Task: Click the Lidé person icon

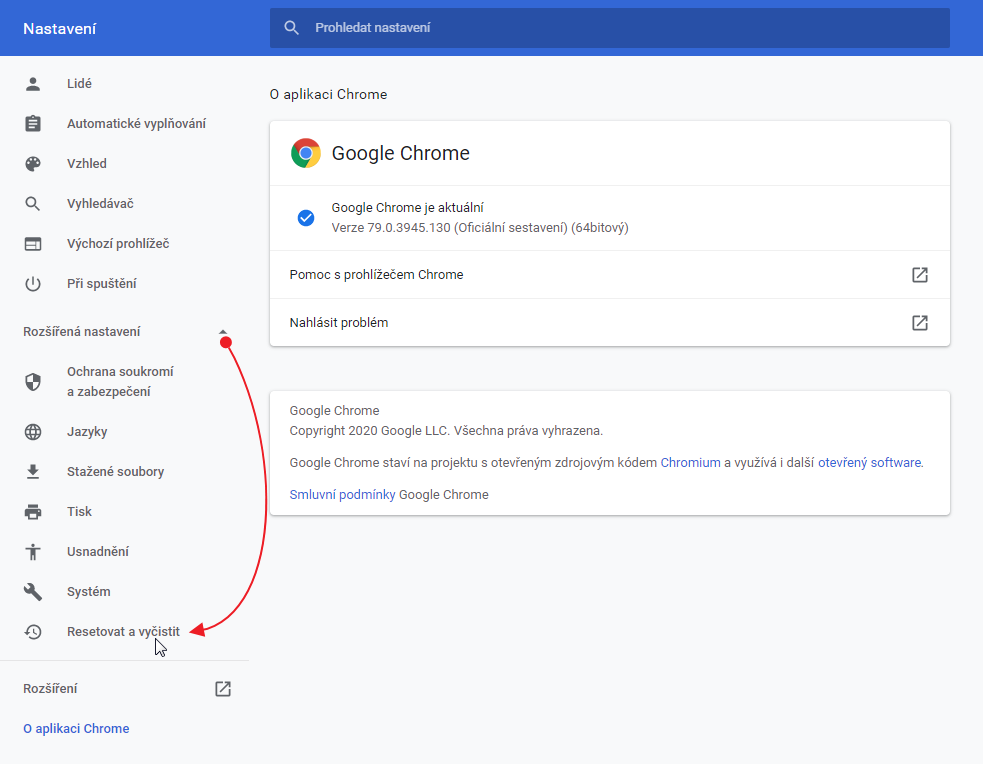Action: click(x=33, y=84)
